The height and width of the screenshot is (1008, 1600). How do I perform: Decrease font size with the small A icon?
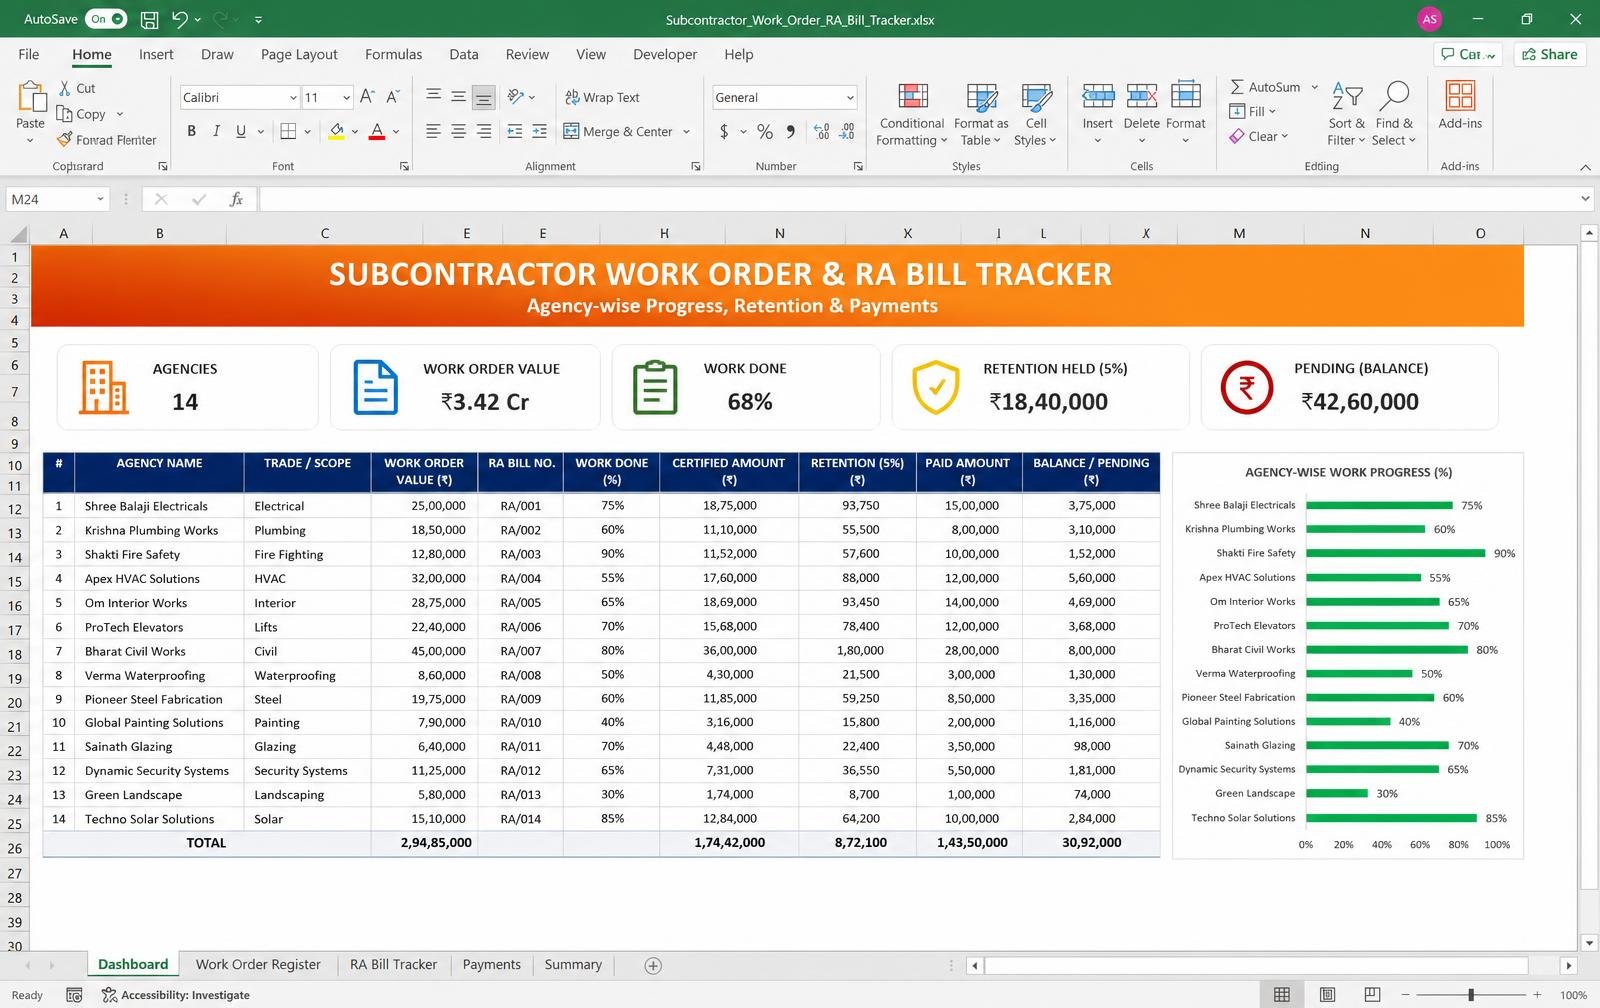pos(392,97)
